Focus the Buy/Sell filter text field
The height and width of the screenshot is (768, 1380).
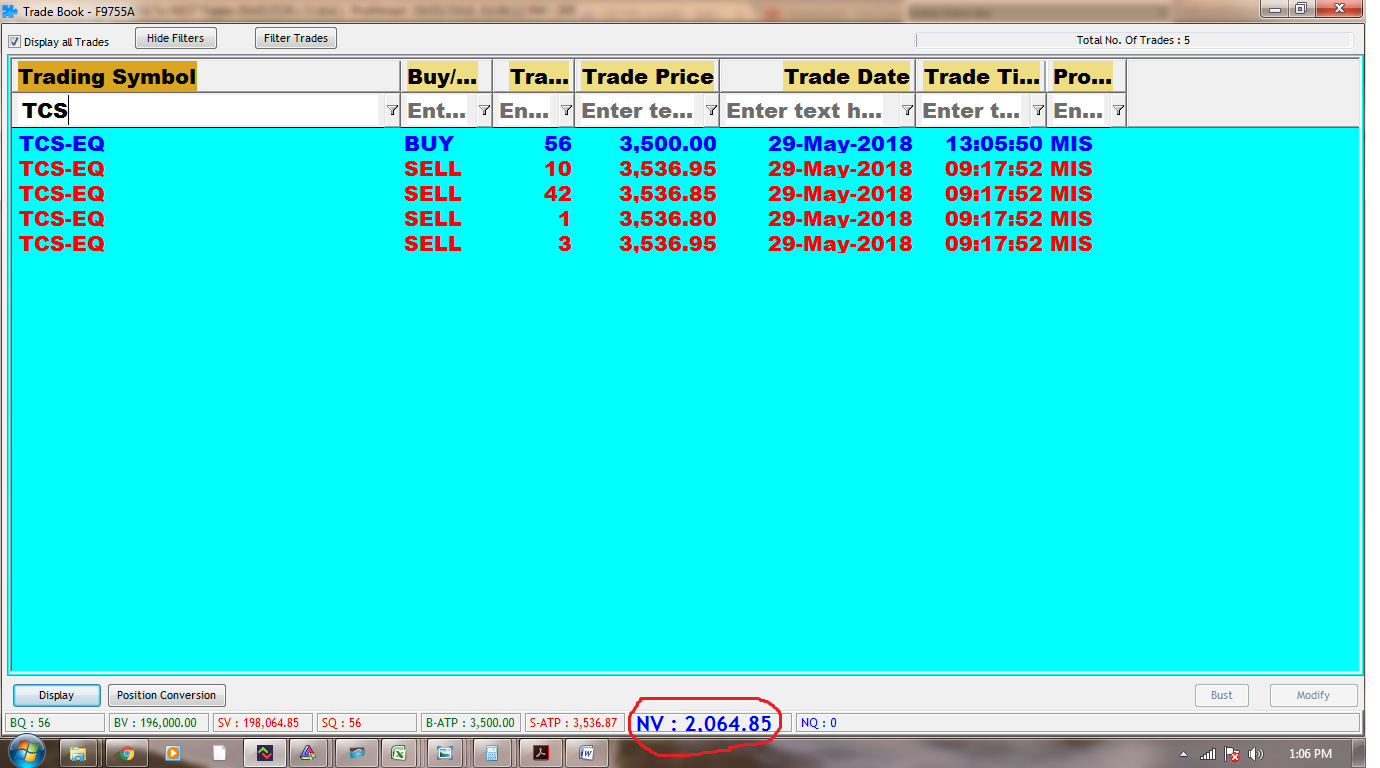[x=440, y=110]
